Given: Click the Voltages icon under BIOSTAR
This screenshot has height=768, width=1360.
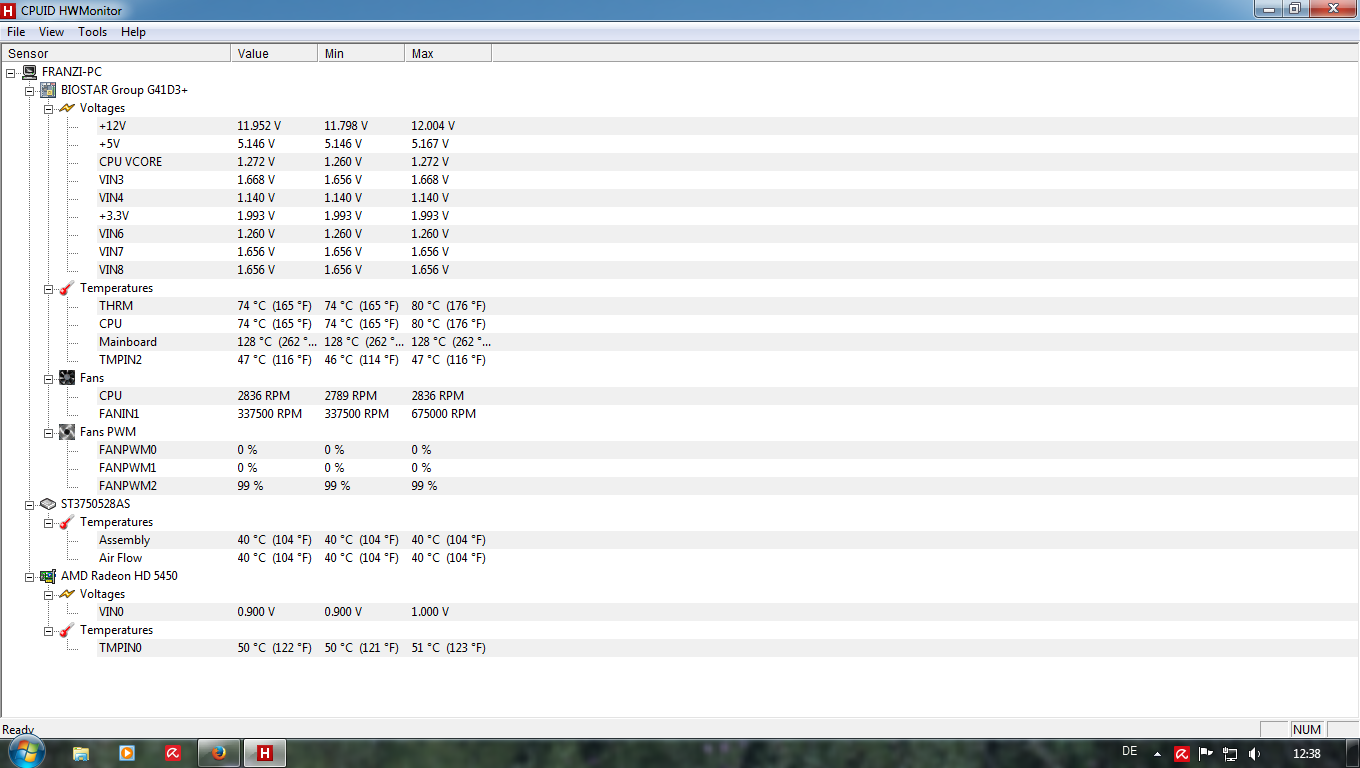Looking at the screenshot, I should click(67, 108).
